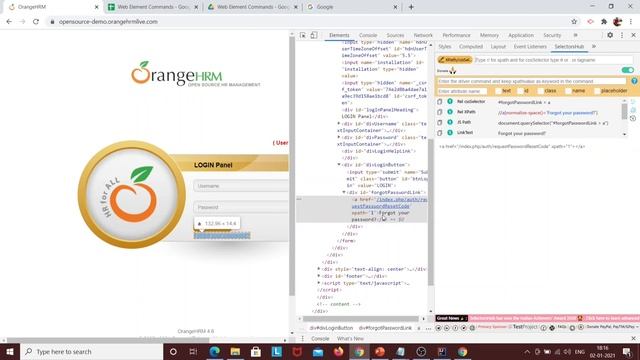The image size is (640, 360).
Task: Open PowerPoint from the taskbar
Action: click(380, 351)
